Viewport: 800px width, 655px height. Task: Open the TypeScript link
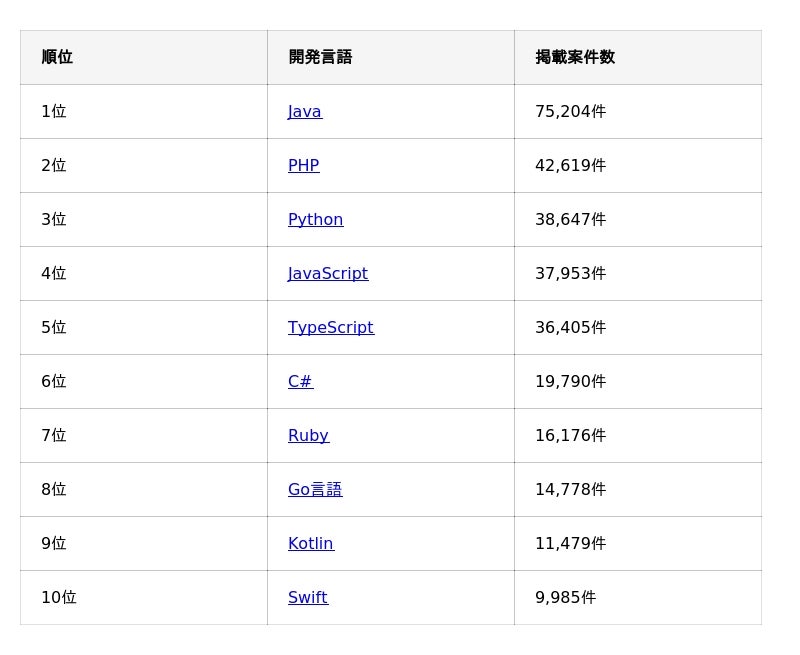330,328
